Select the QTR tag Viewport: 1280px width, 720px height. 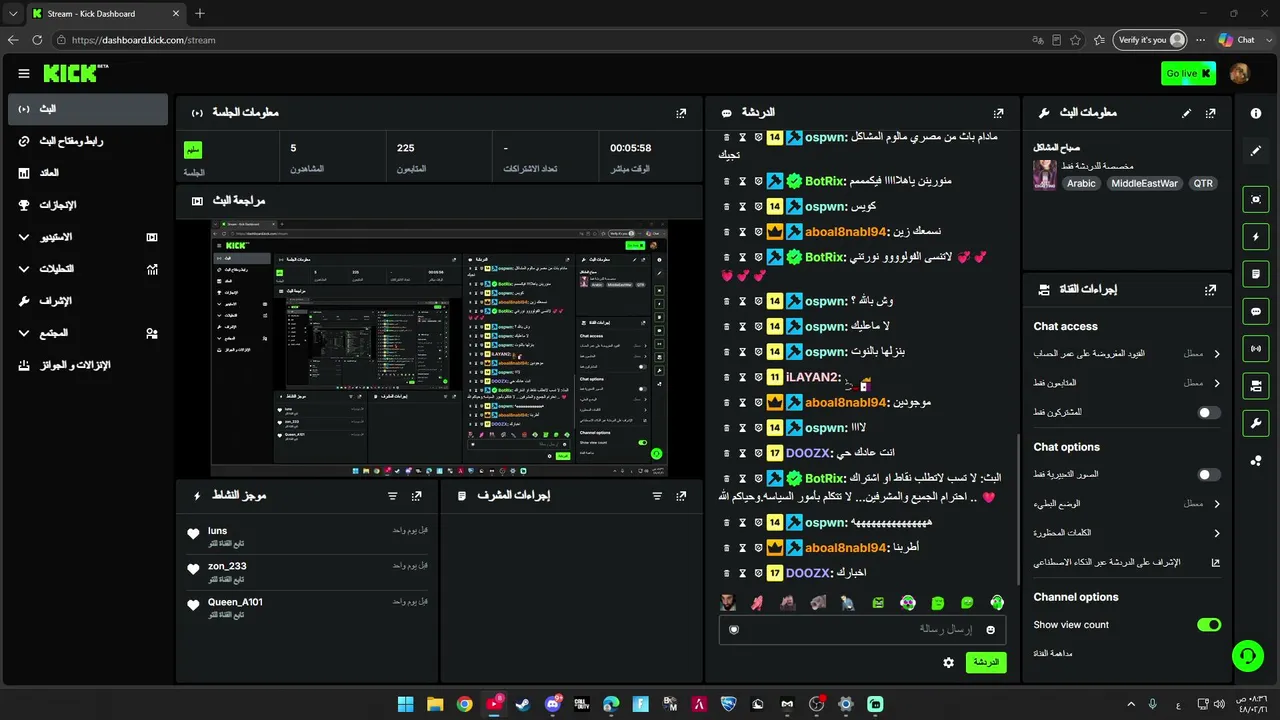click(x=1203, y=184)
